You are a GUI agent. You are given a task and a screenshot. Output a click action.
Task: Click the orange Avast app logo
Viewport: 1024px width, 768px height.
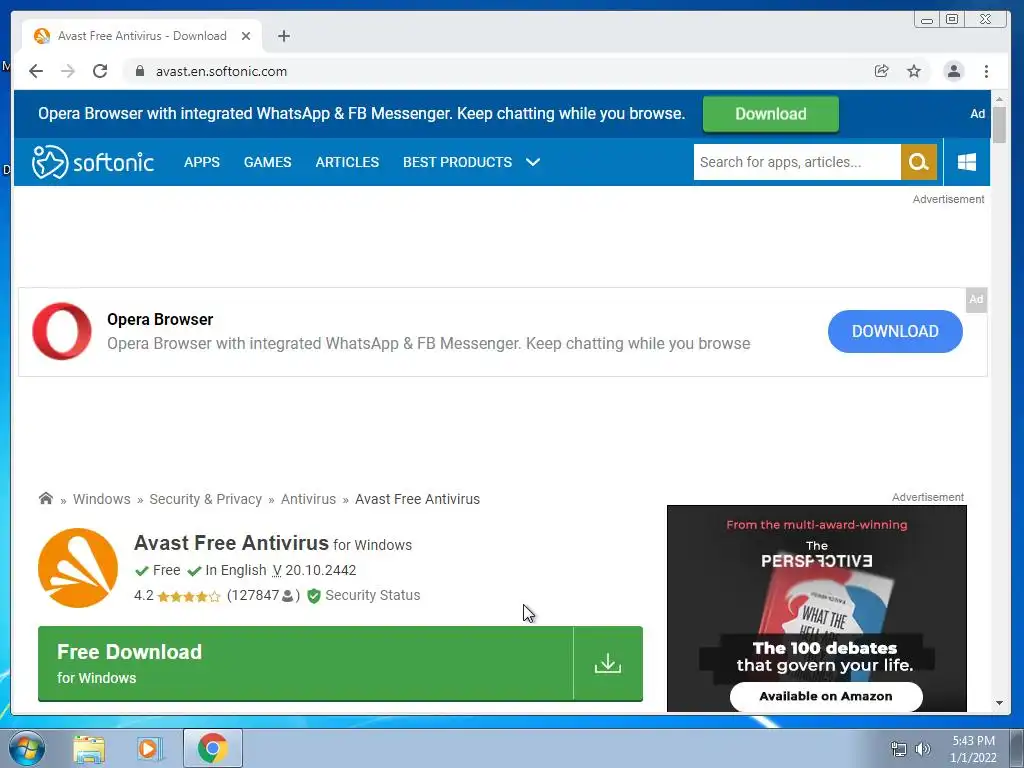point(78,568)
